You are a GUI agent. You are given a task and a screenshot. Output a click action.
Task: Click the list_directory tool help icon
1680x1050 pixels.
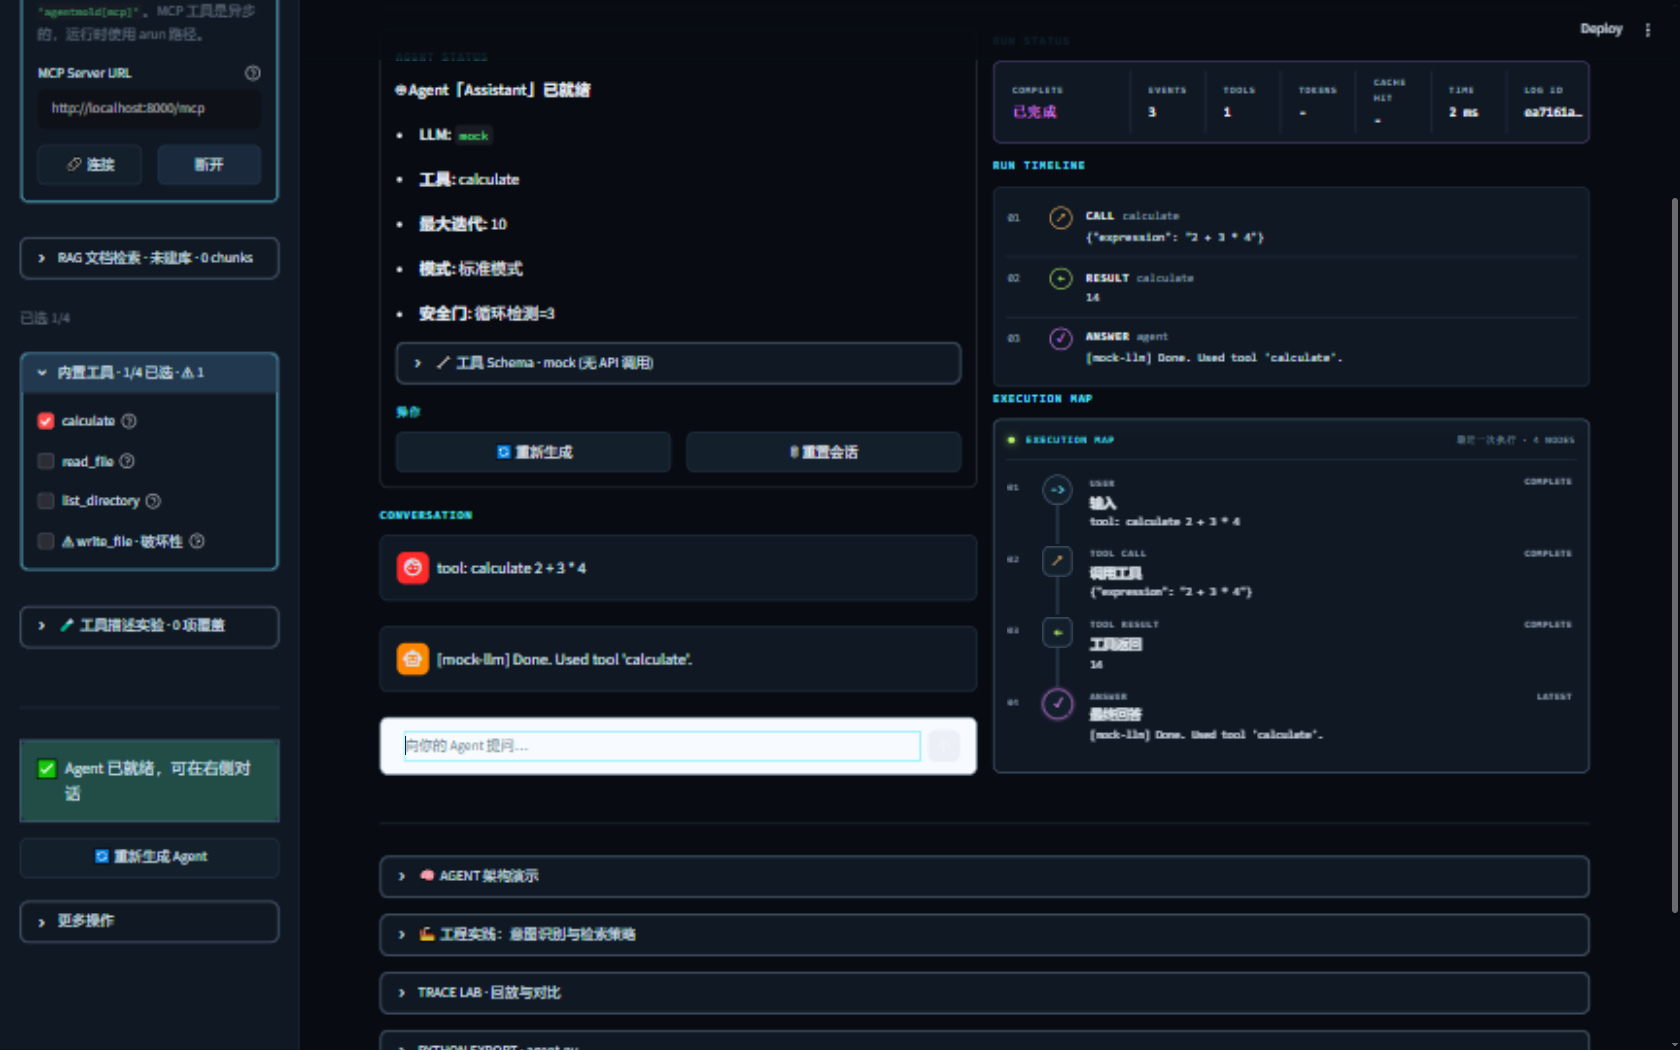153,501
